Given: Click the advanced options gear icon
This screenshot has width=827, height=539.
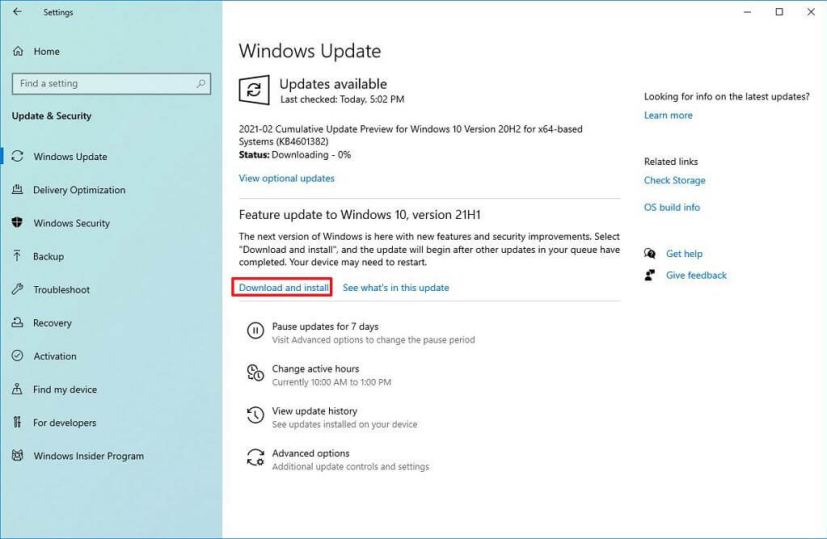Looking at the screenshot, I should 255,457.
